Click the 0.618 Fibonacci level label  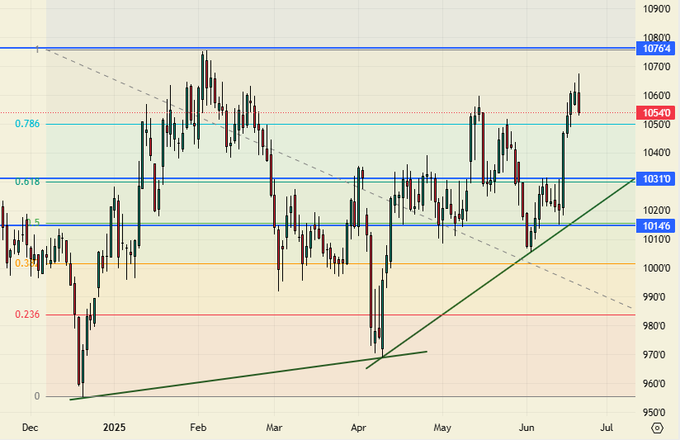[27, 182]
